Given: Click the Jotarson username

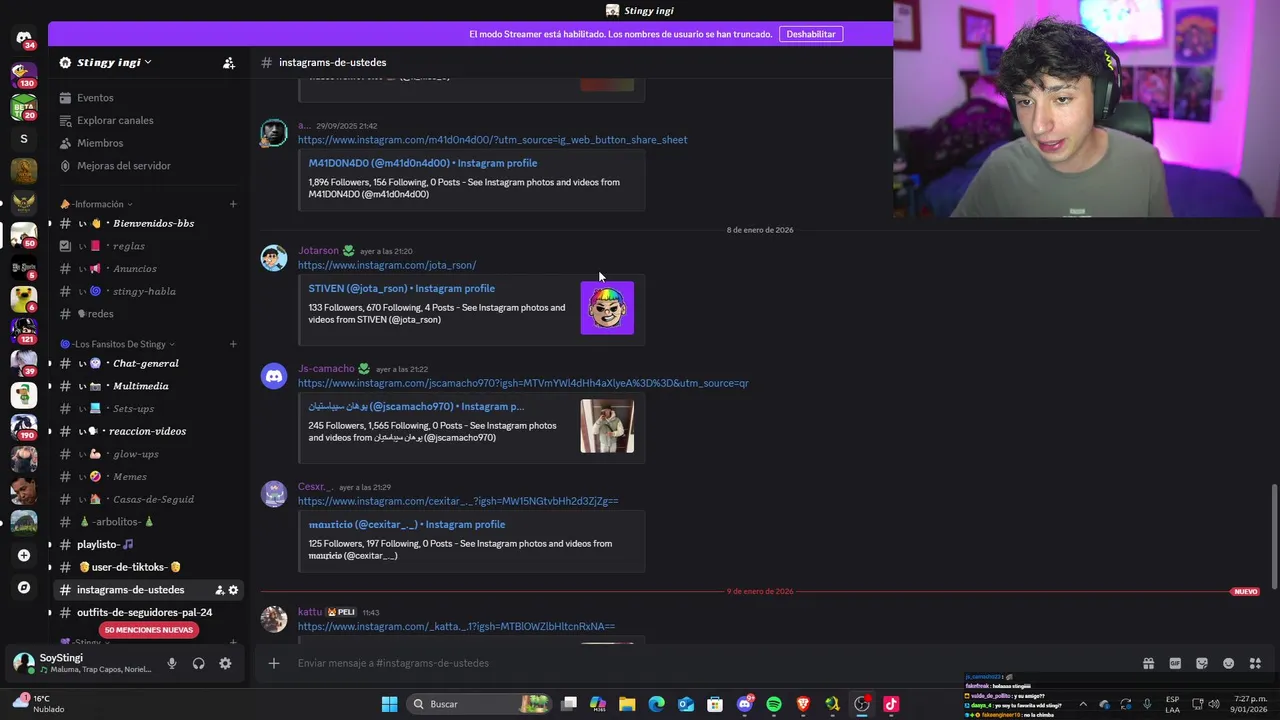Looking at the screenshot, I should tap(318, 250).
